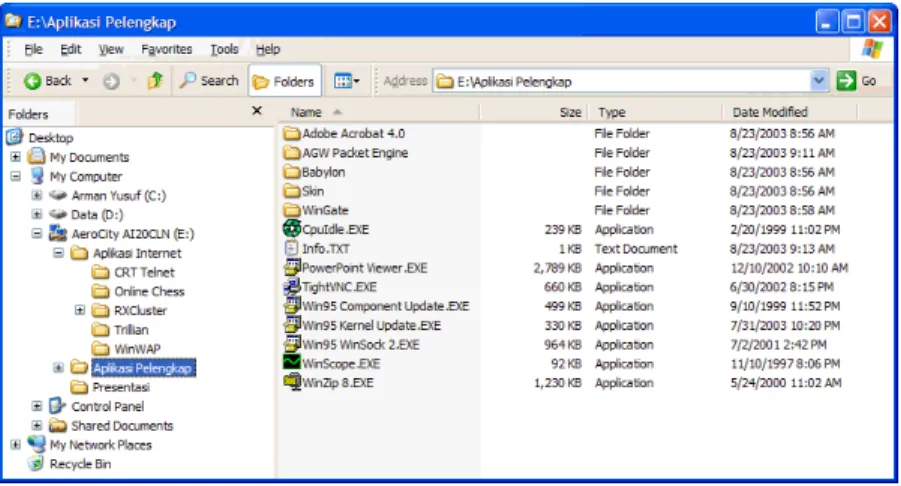Expand the Aplikasi Pelengkap tree node
Image resolution: width=901 pixels, height=486 pixels.
click(58, 368)
